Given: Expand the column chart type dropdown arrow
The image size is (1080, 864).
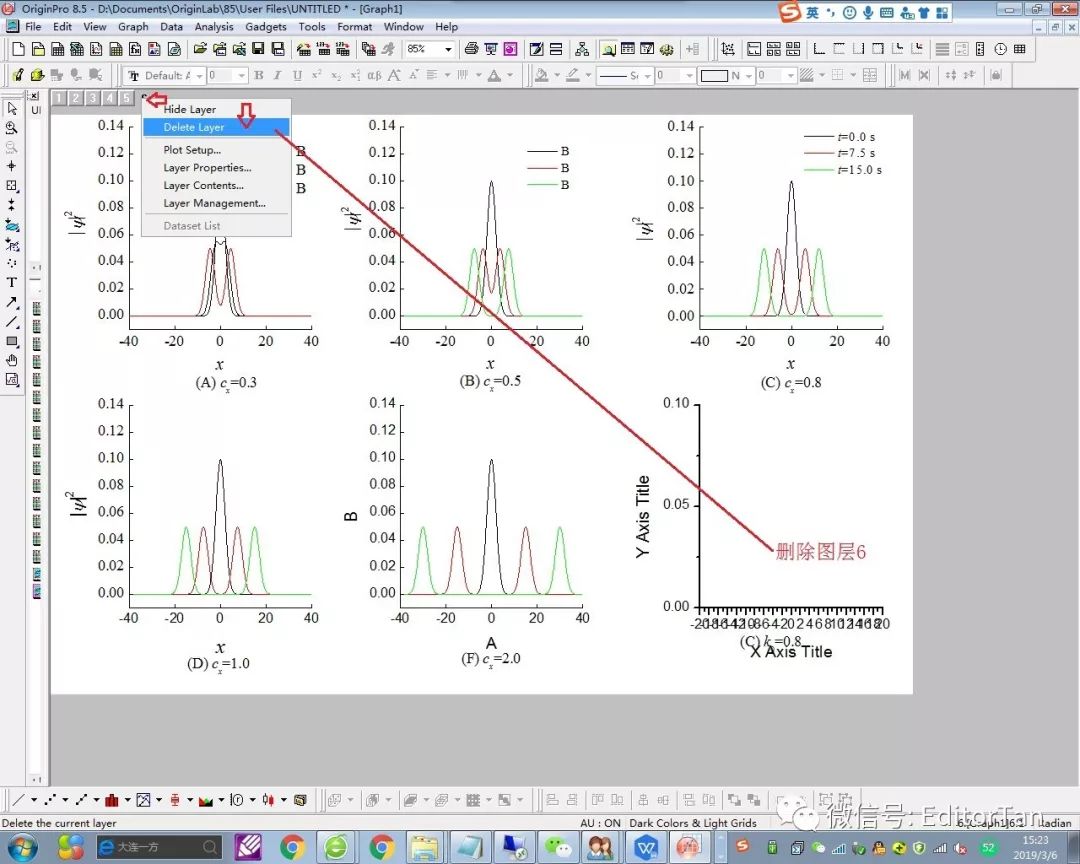Looking at the screenshot, I should (127, 800).
